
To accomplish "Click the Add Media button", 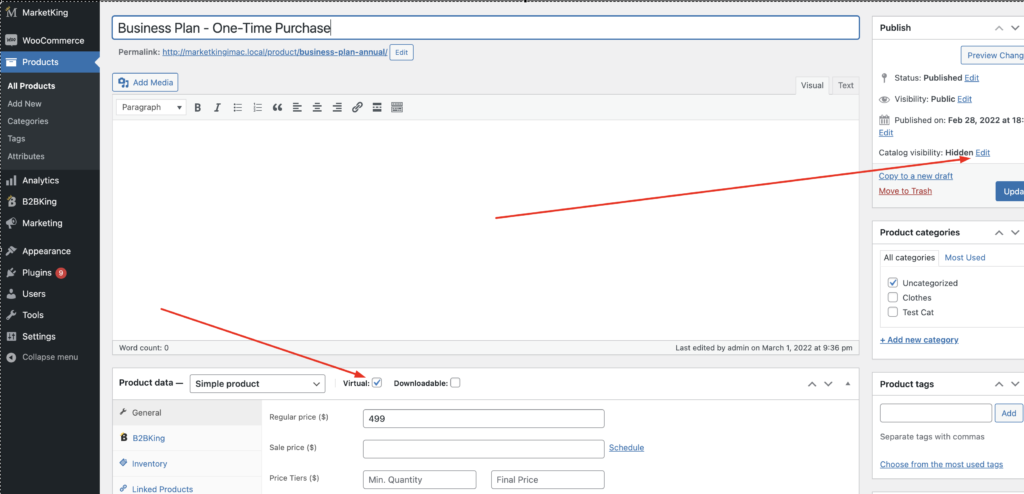I will point(145,82).
